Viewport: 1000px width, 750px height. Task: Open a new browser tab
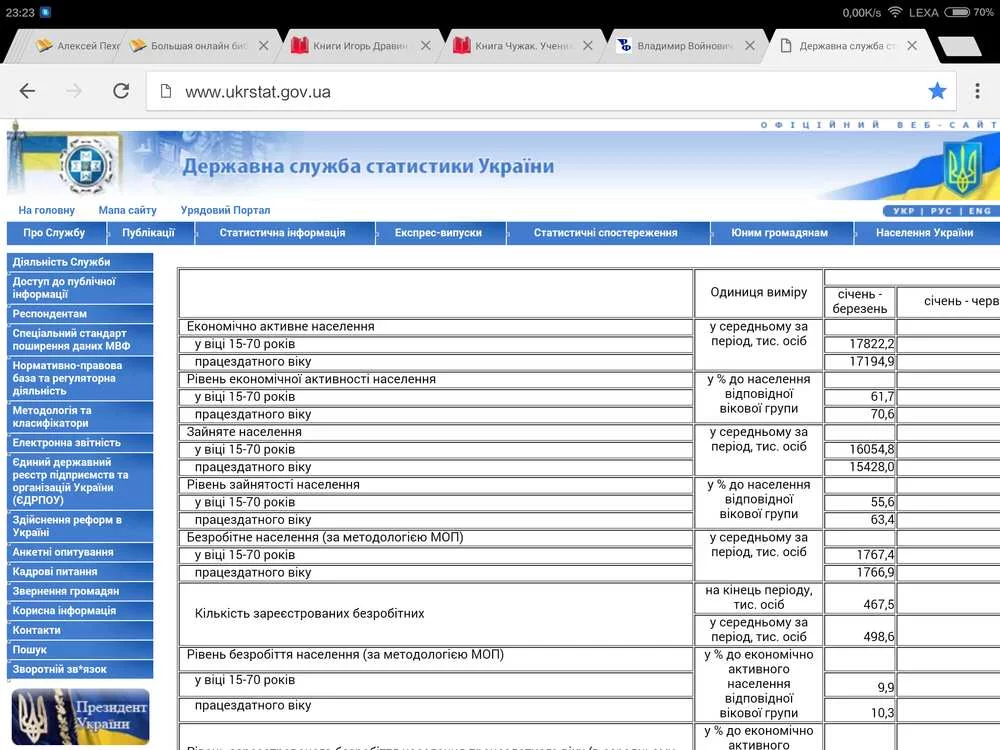[x=959, y=46]
